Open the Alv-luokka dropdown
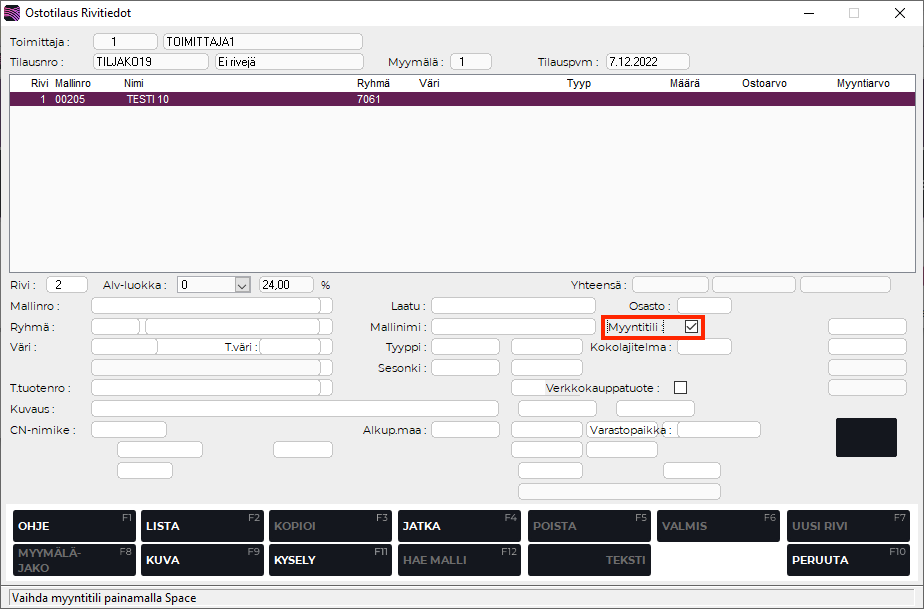 241,285
